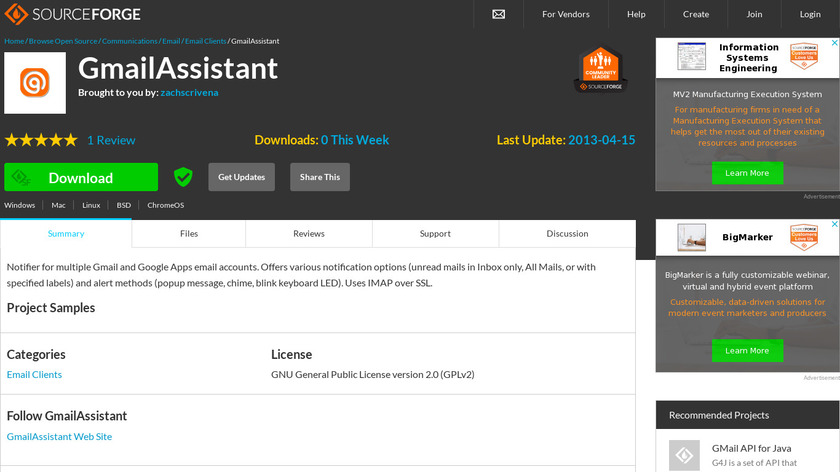840x472 pixels.
Task: Select the Summary tab
Action: 66,234
